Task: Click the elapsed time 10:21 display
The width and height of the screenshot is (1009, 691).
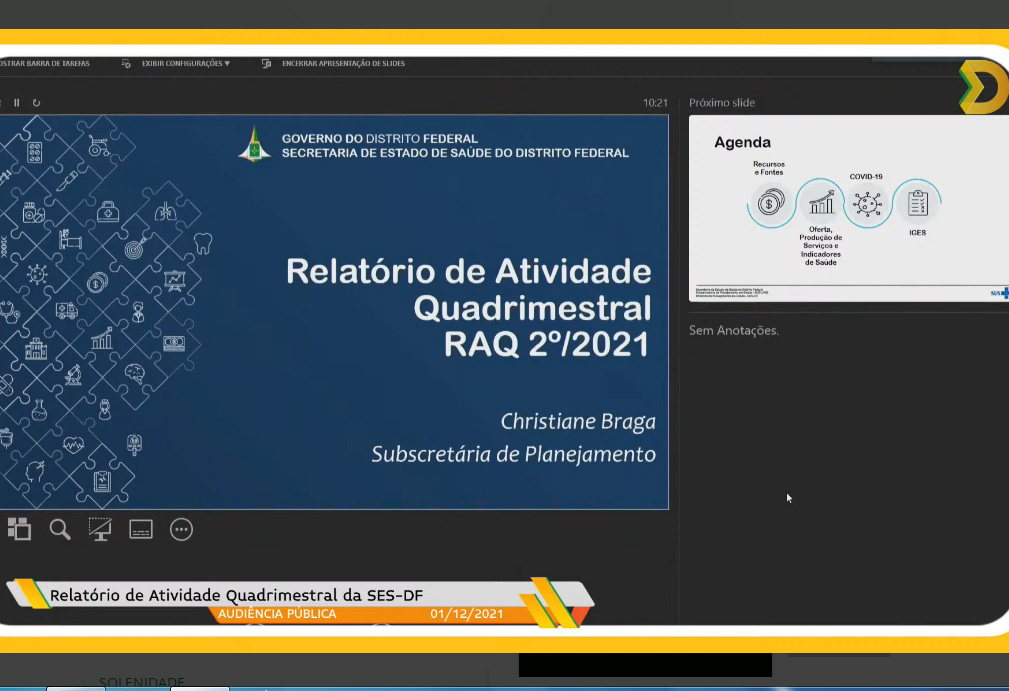Action: tap(655, 102)
